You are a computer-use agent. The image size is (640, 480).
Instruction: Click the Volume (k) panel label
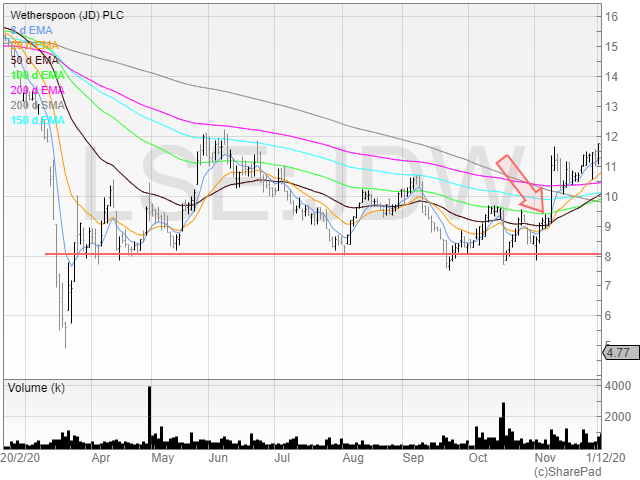pyautogui.click(x=36, y=388)
